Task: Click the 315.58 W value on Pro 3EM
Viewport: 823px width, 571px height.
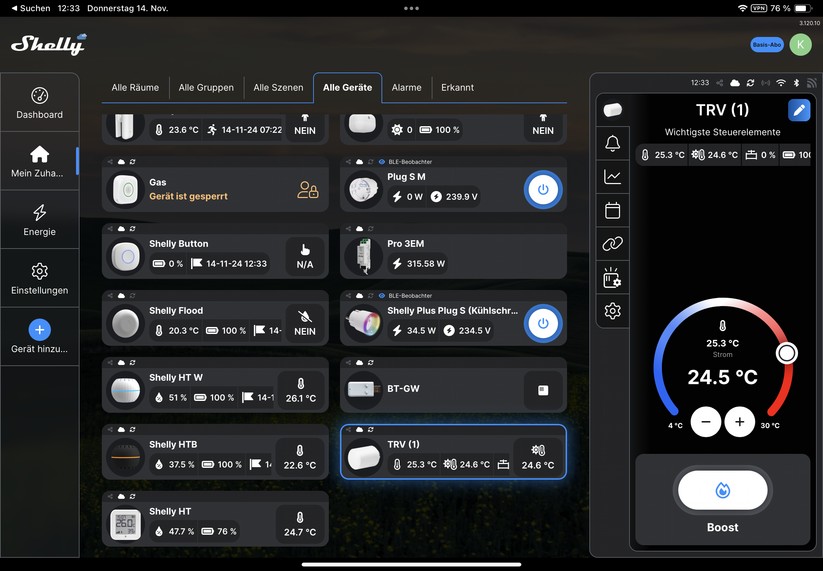Action: [x=426, y=263]
